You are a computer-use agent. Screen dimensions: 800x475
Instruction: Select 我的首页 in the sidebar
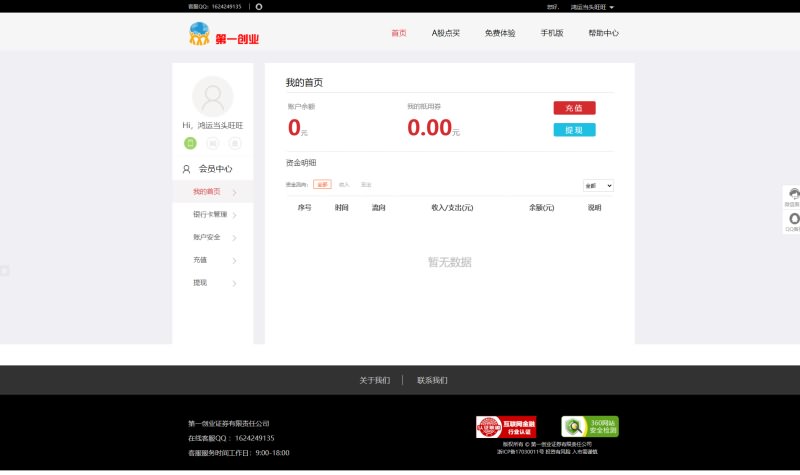point(213,192)
